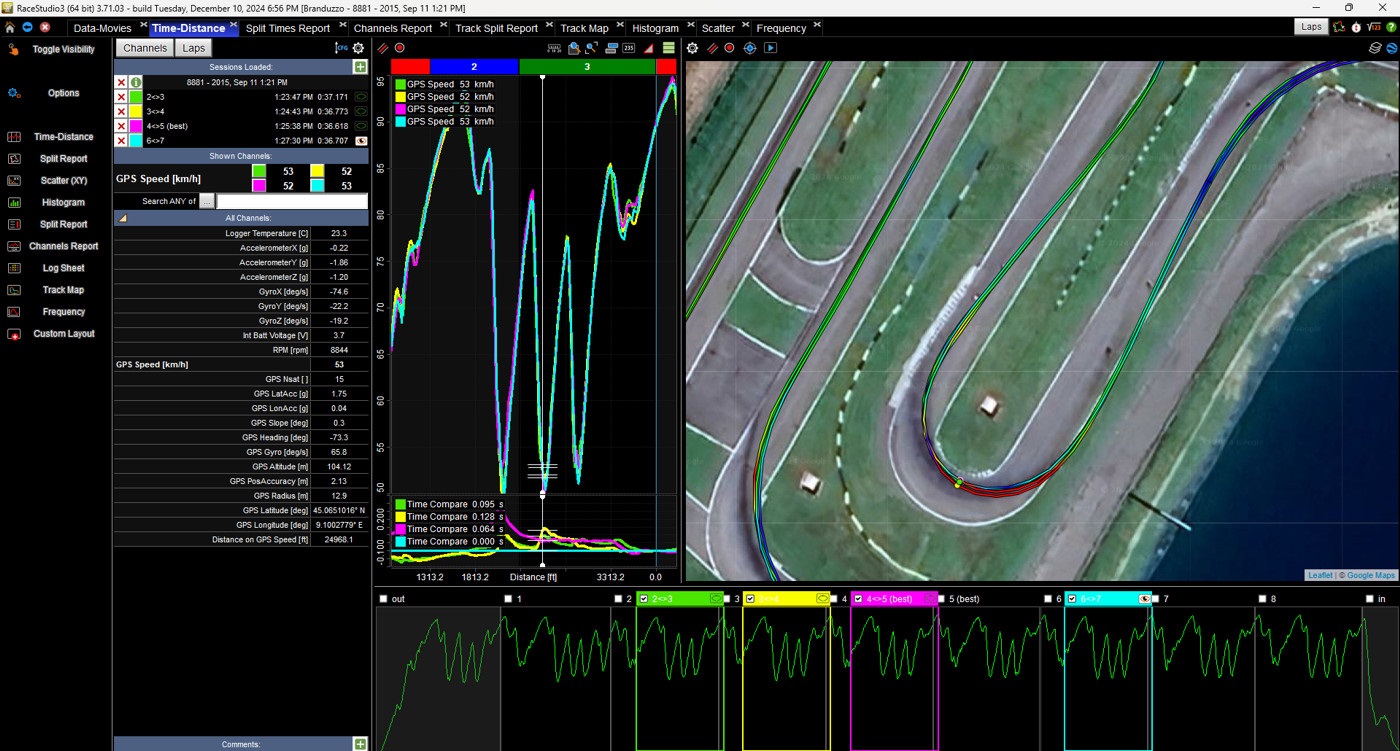Viewport: 1400px width, 751px height.
Task: Open the Search ANY of options button
Action: pyautogui.click(x=207, y=201)
